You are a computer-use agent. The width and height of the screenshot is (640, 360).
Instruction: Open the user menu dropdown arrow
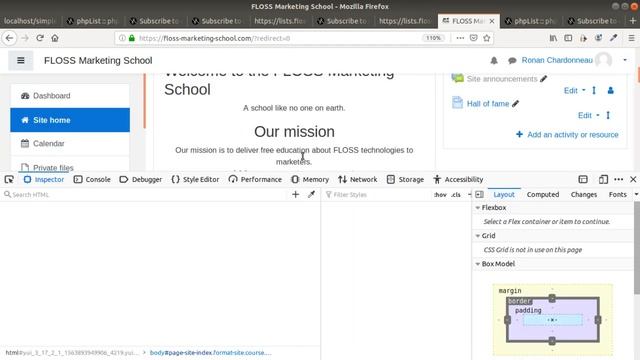pos(625,60)
